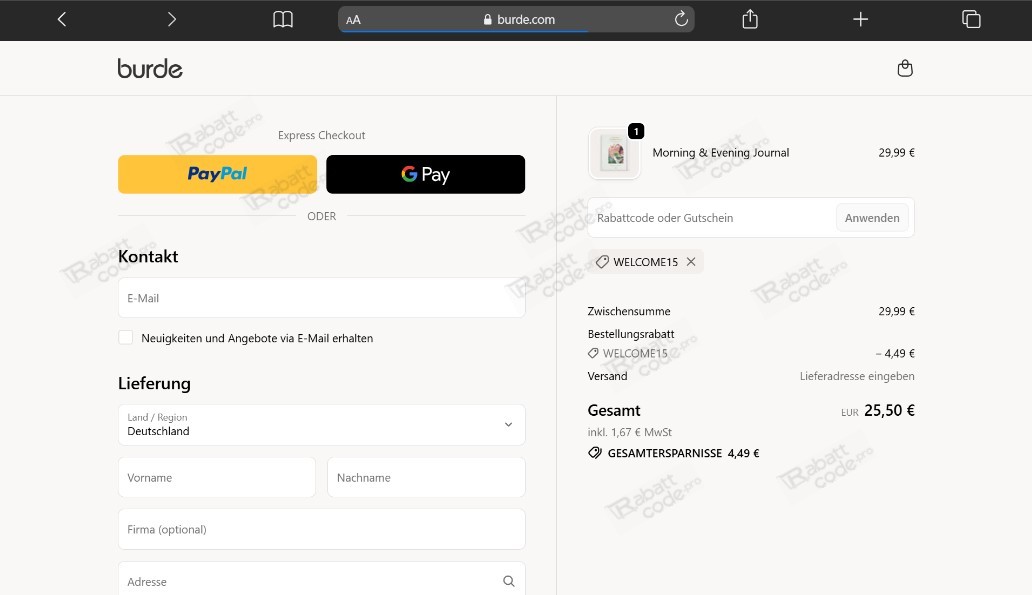This screenshot has height=595, width=1032.
Task: Click the Vorname field
Action: pyautogui.click(x=217, y=478)
